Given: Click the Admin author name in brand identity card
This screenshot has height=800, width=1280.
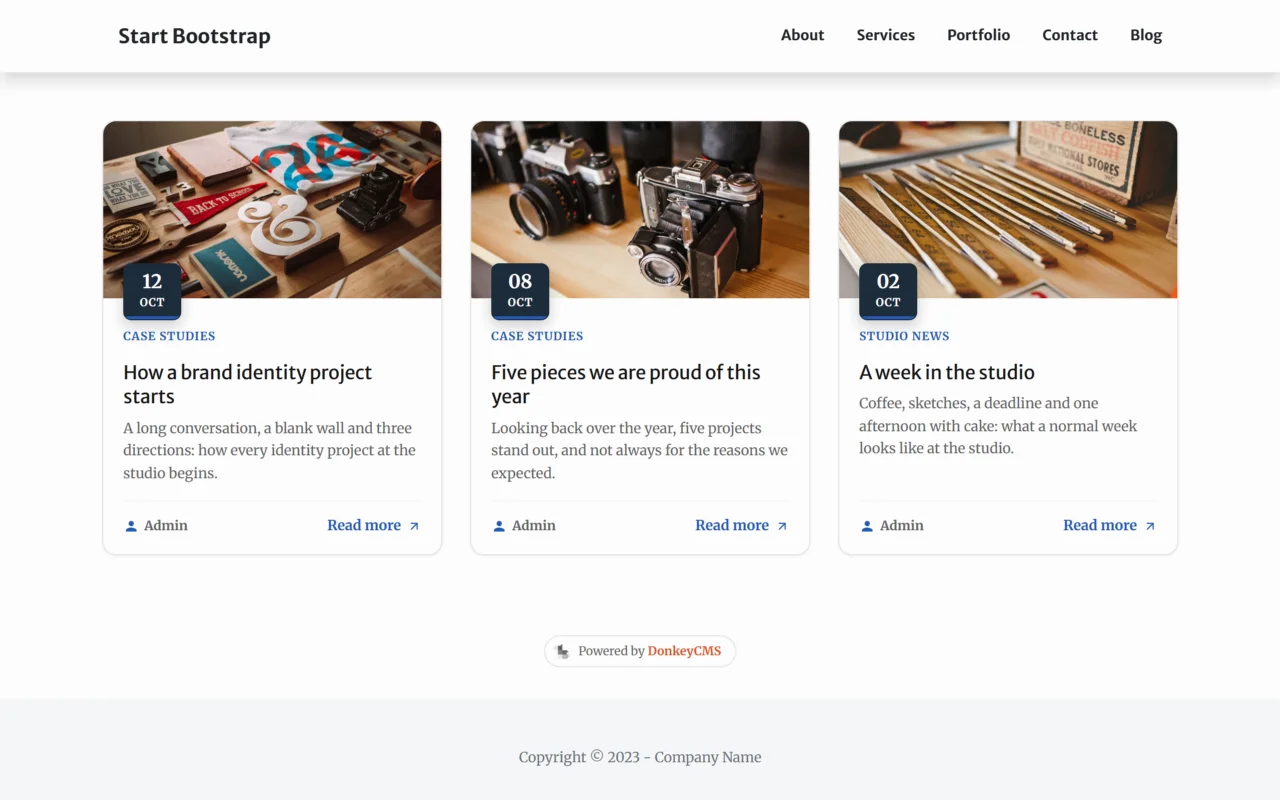Looking at the screenshot, I should point(166,525).
